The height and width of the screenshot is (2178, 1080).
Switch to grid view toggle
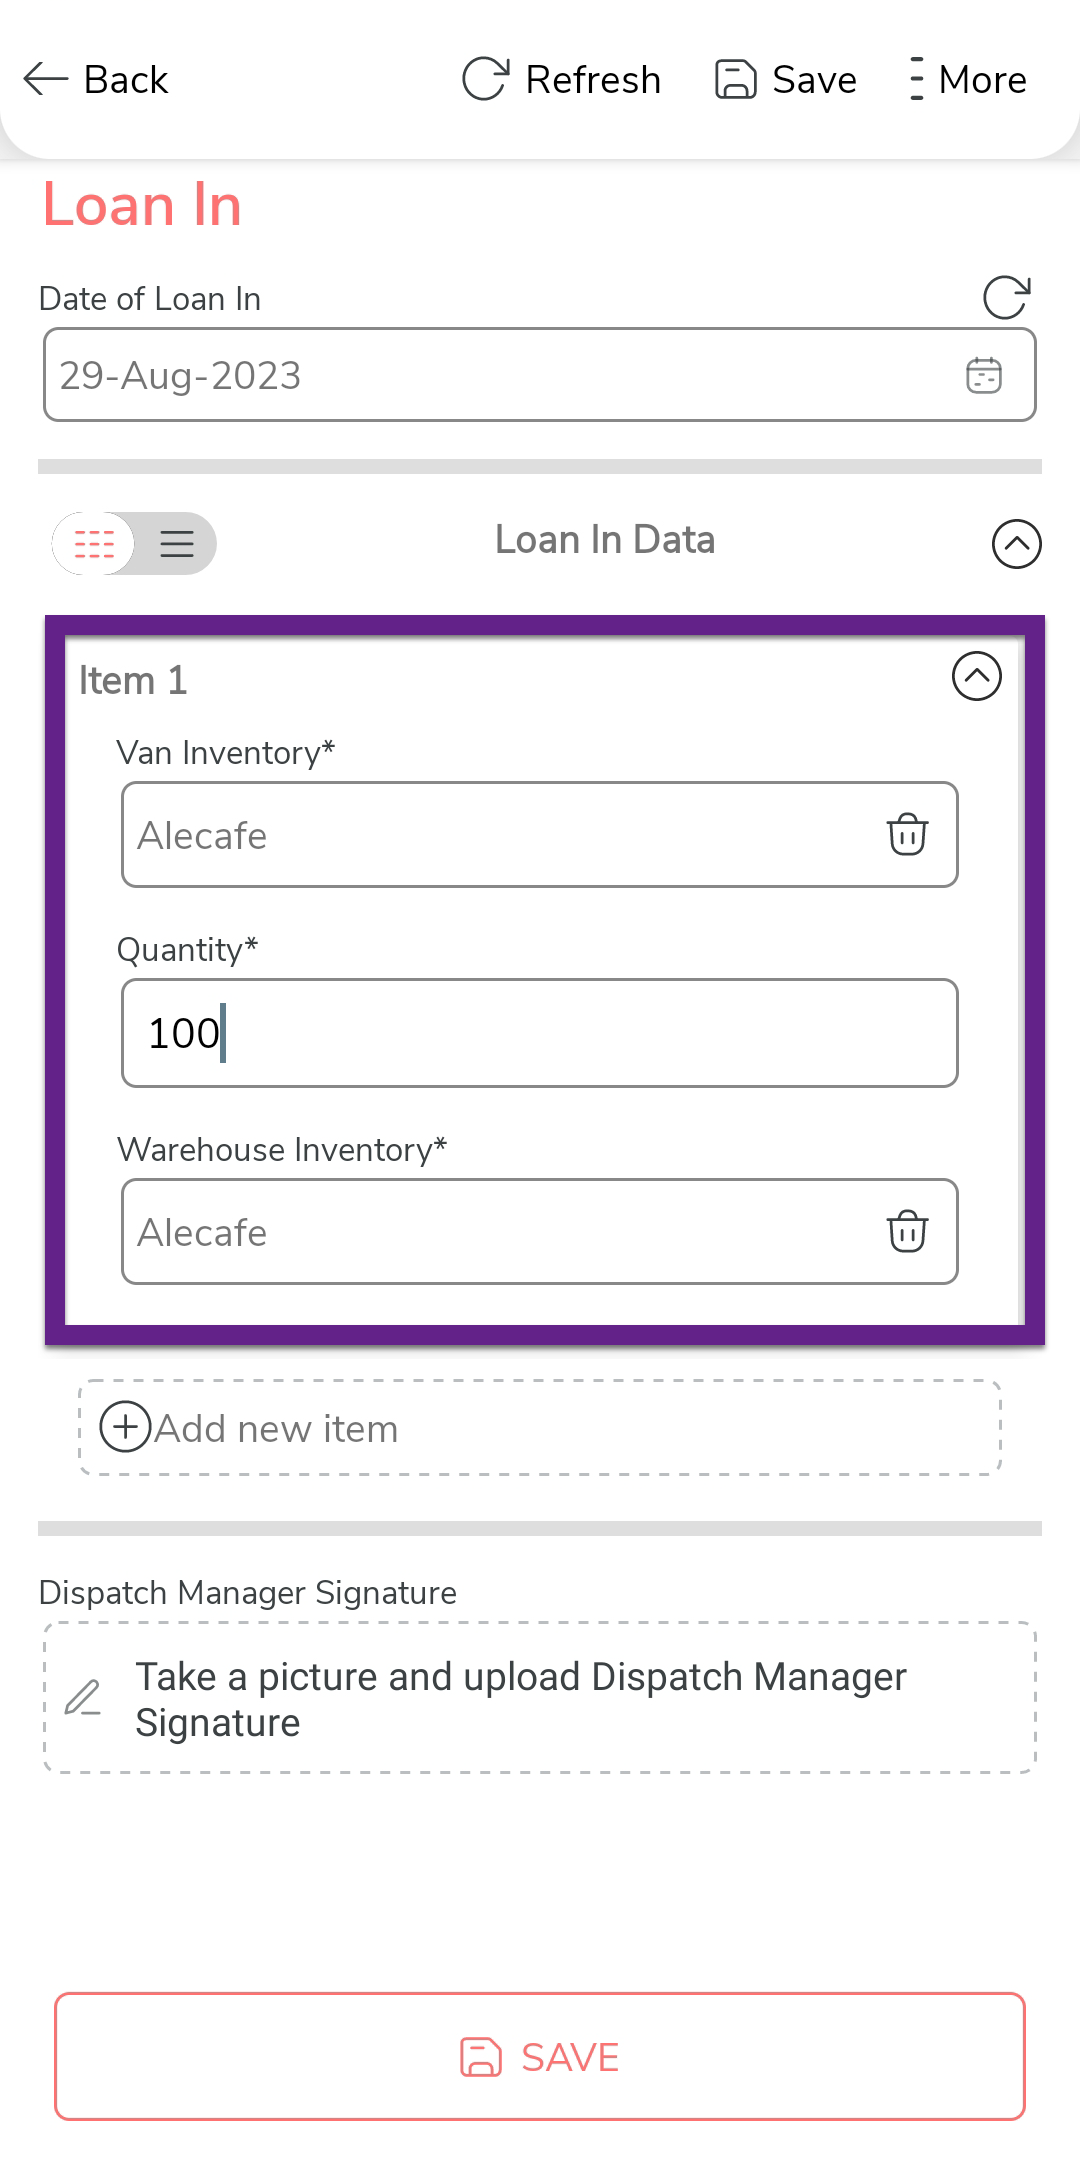click(95, 544)
